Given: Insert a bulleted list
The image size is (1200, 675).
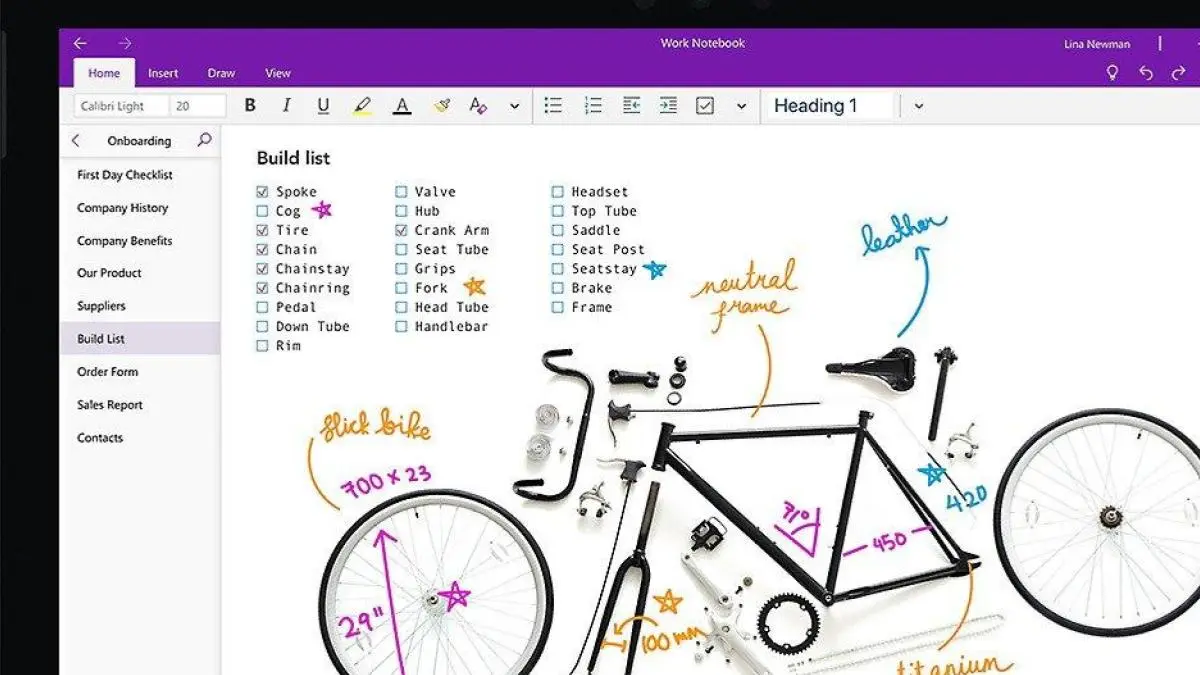Looking at the screenshot, I should point(553,105).
